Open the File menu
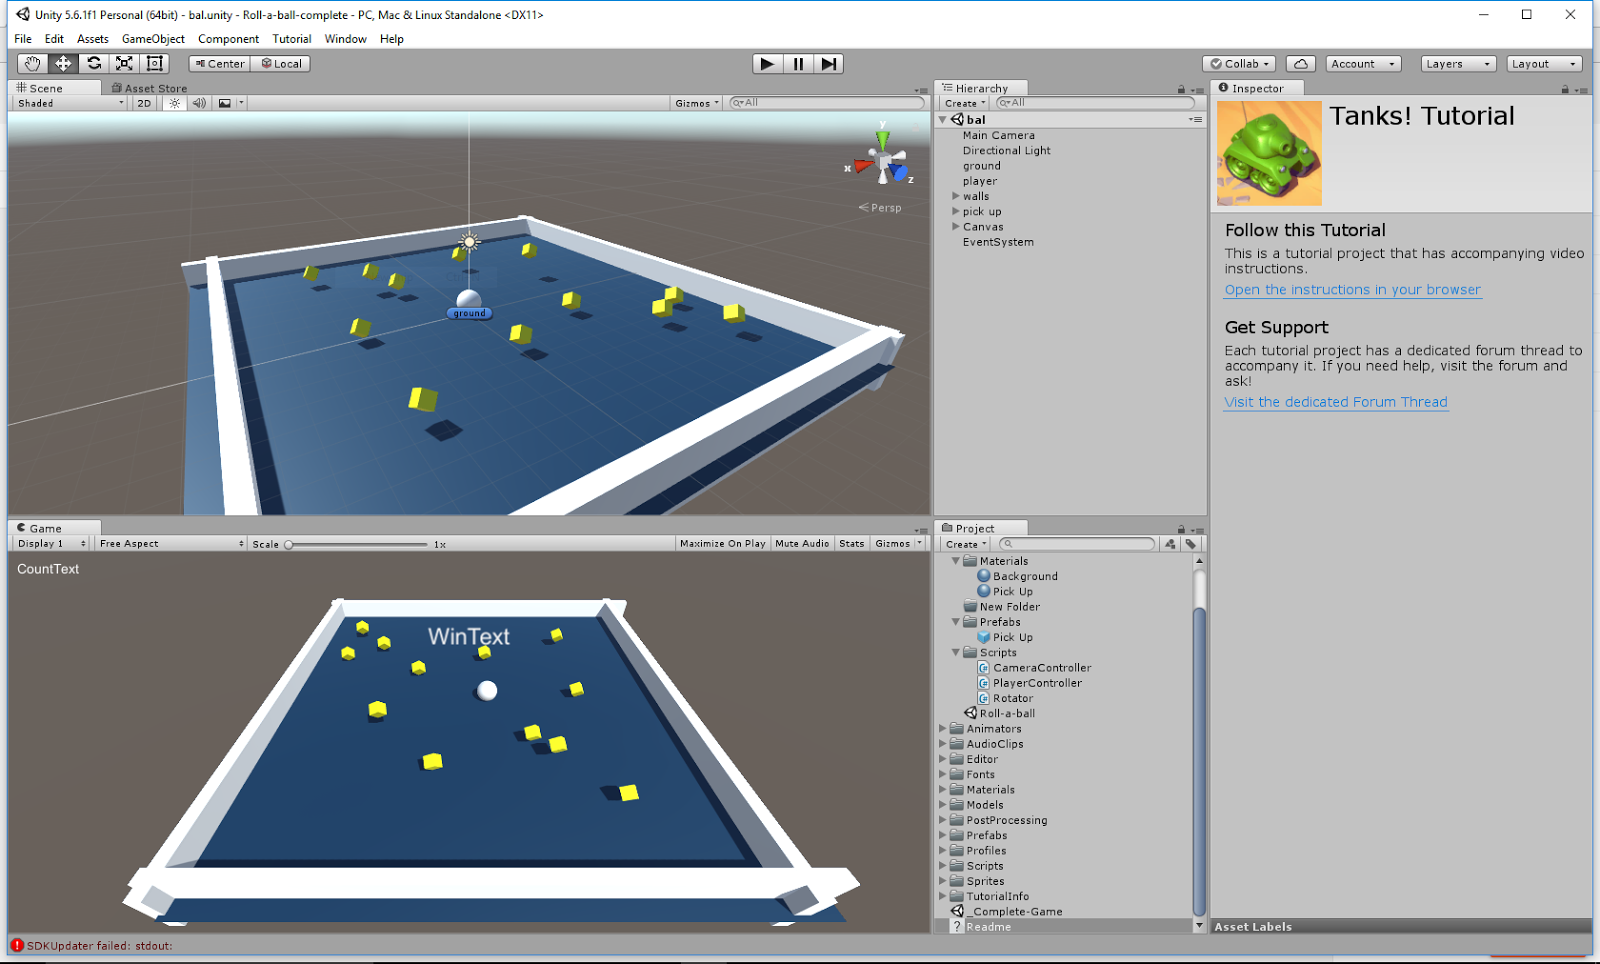Screen dimensions: 1600x964 click(x=23, y=39)
